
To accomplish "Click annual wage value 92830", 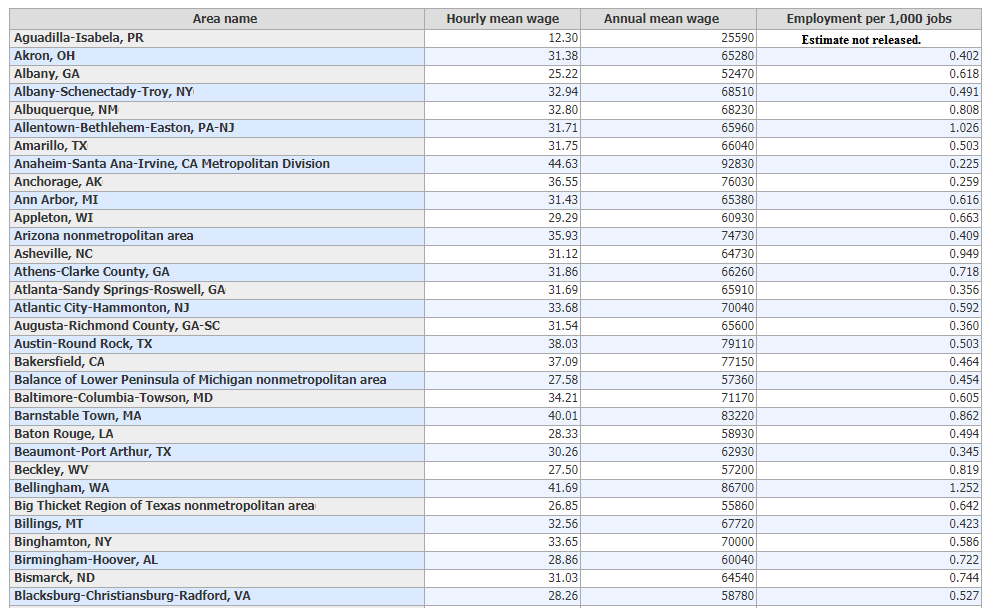I will [x=737, y=163].
